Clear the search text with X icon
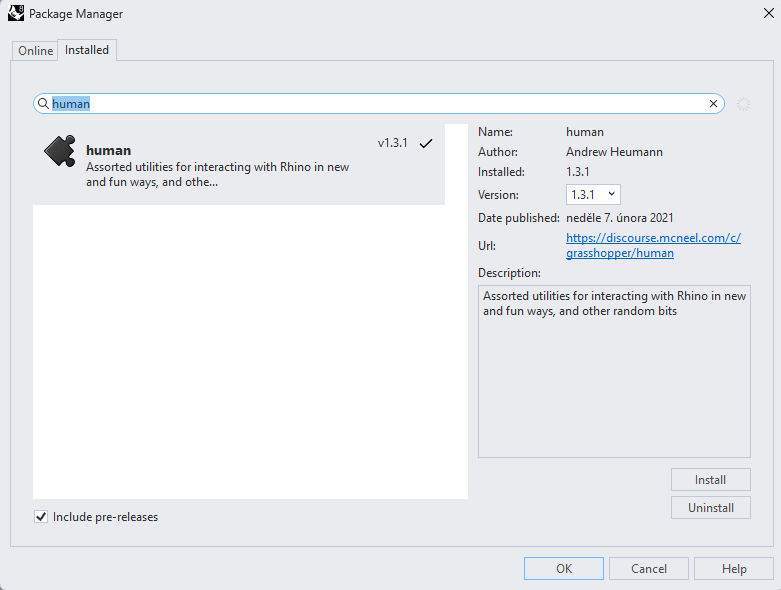This screenshot has height=590, width=781. coord(714,104)
